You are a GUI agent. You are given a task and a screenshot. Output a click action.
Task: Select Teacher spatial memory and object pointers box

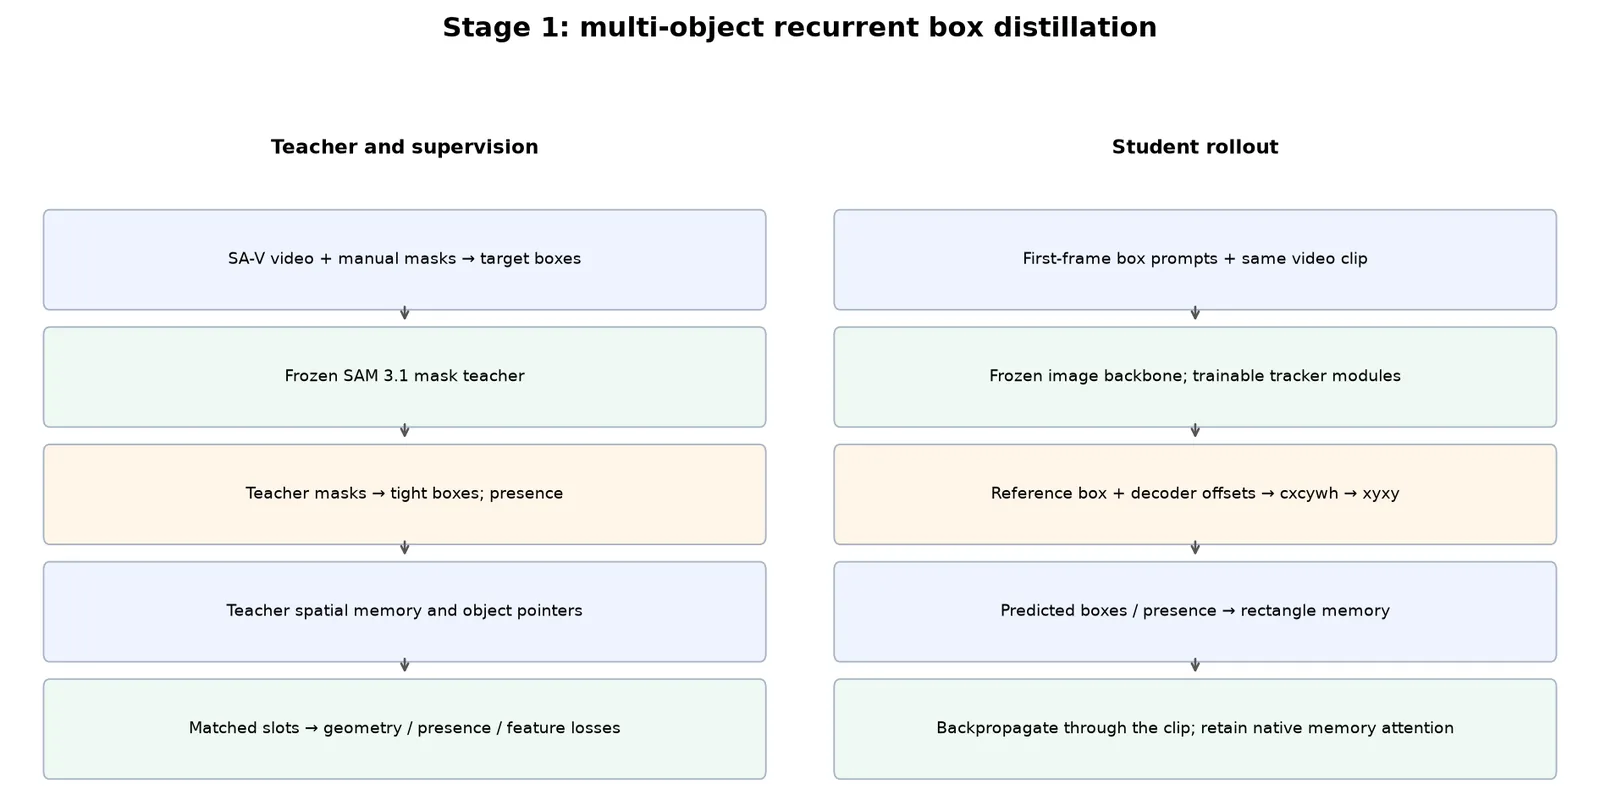coord(404,611)
